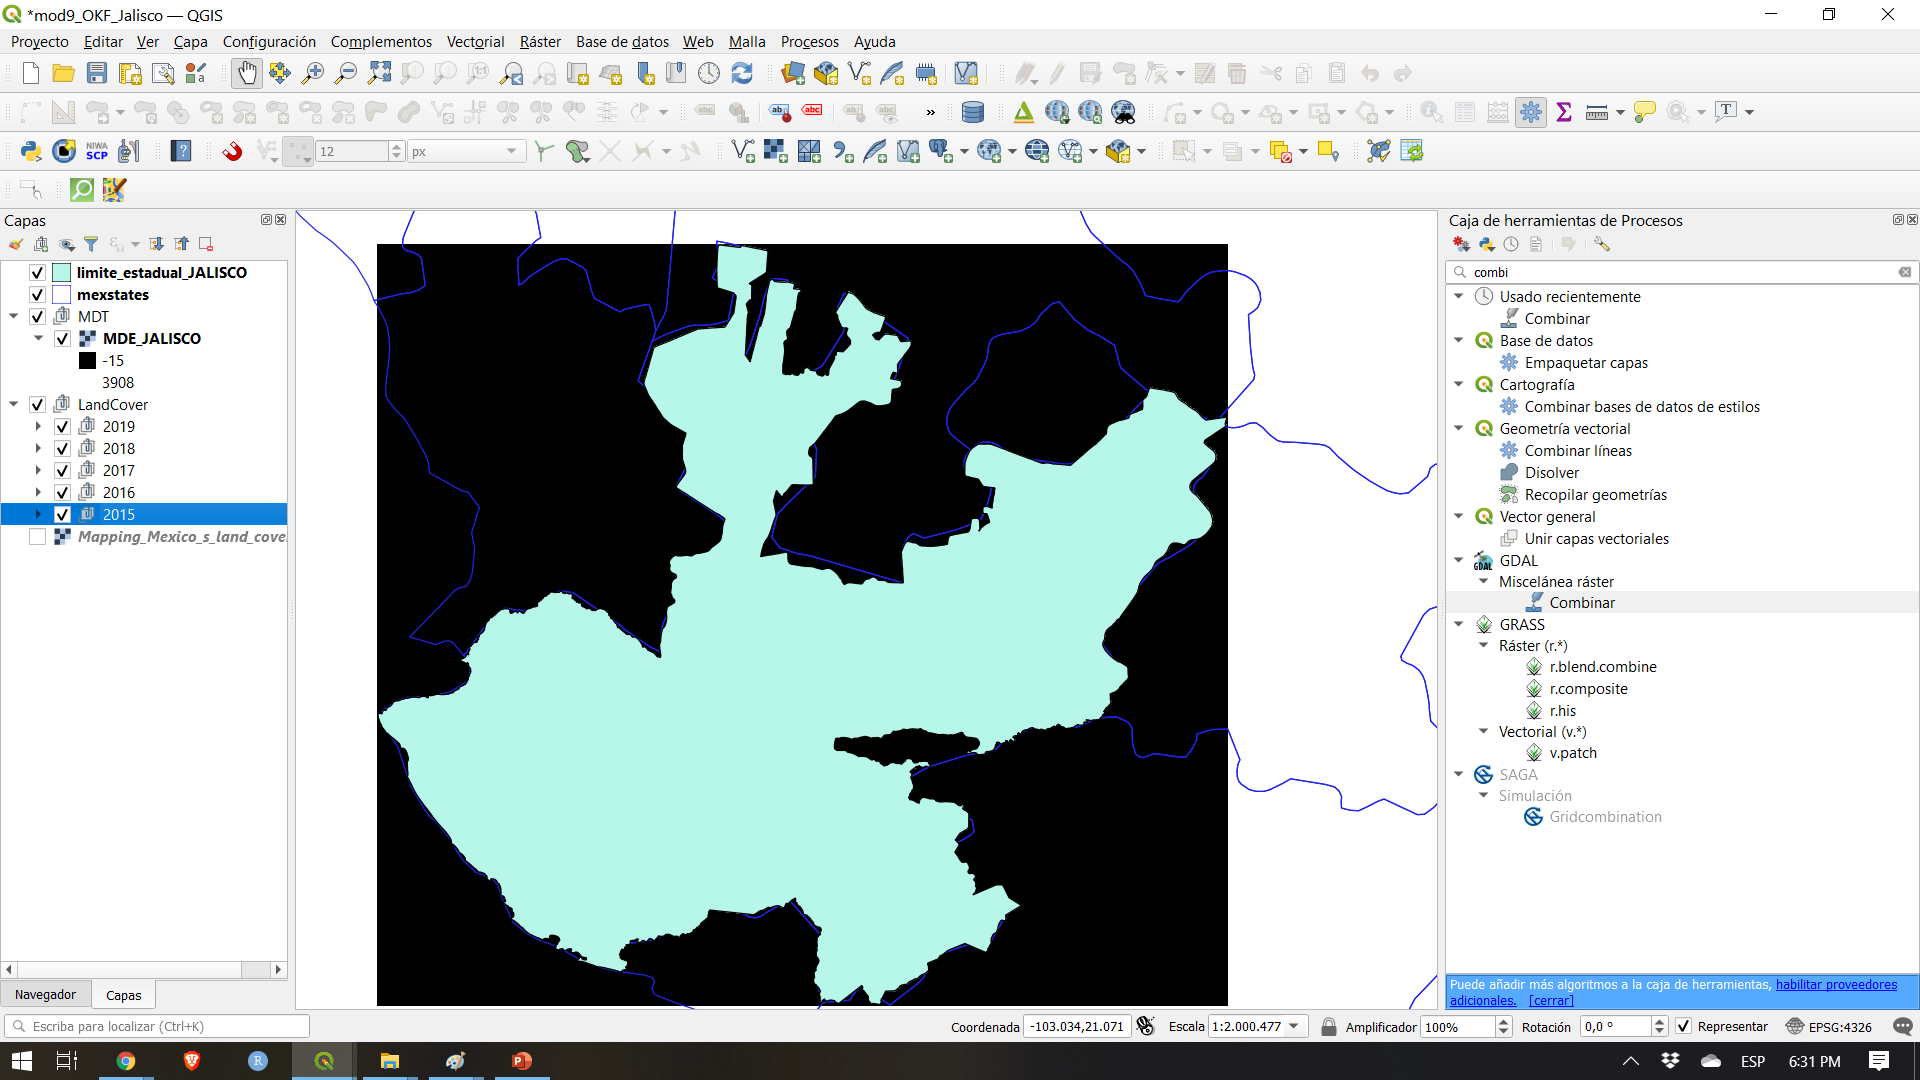
Task: Open the Proyecto menu
Action: coord(39,41)
